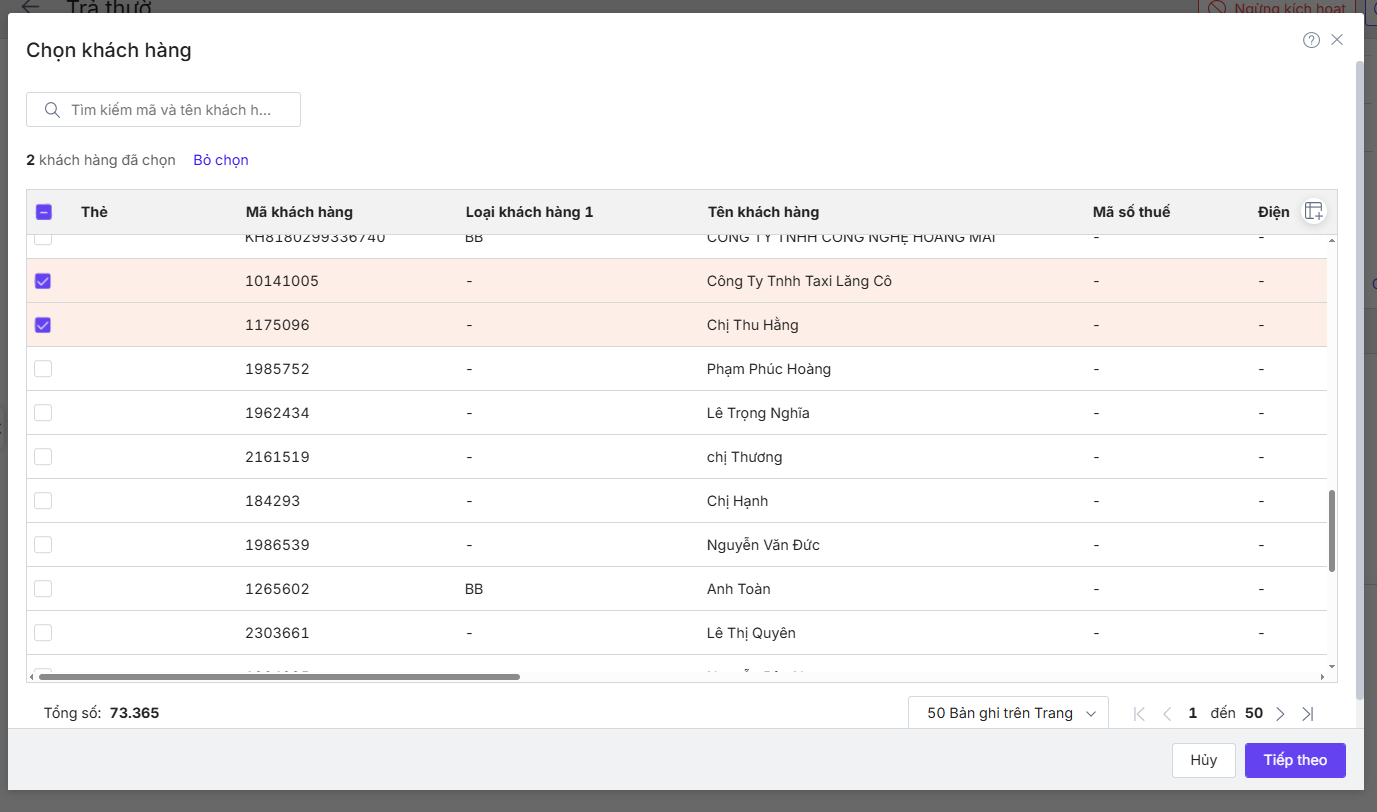
Task: Close the Chọn khách hàng dialog
Action: click(x=1337, y=40)
